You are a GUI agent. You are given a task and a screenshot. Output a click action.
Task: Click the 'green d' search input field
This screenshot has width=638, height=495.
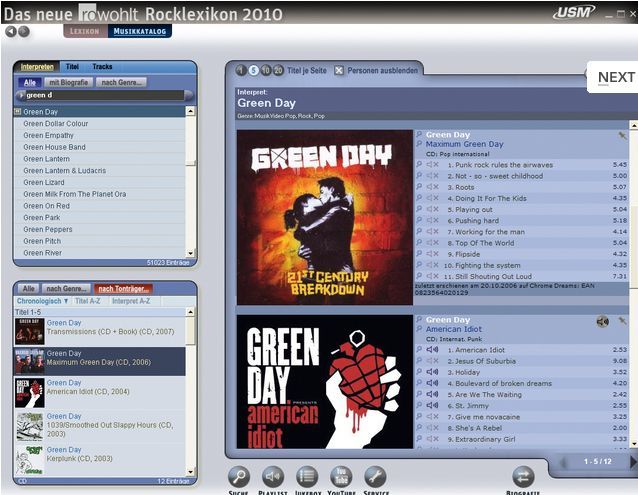tap(105, 95)
